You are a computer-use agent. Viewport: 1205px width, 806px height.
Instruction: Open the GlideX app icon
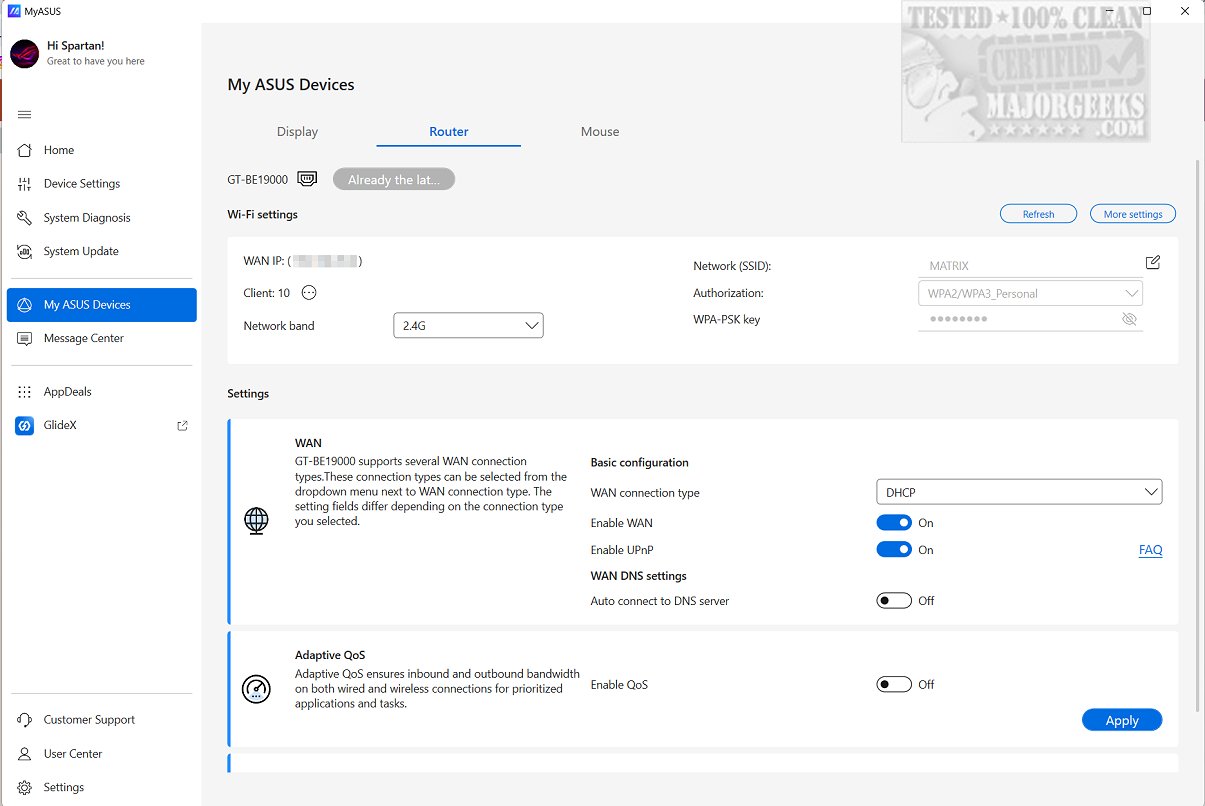click(x=25, y=426)
